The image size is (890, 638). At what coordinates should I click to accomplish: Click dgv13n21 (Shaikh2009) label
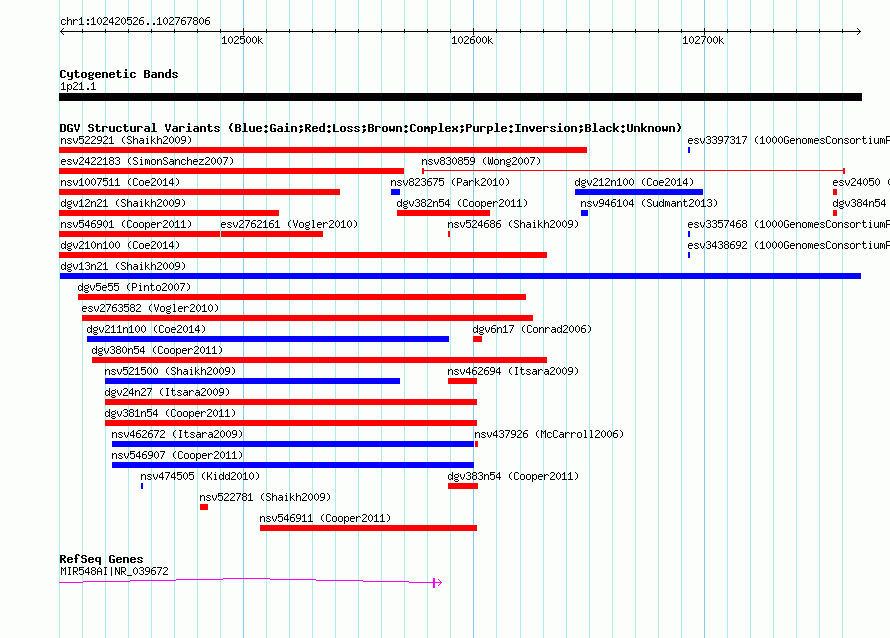pos(123,266)
